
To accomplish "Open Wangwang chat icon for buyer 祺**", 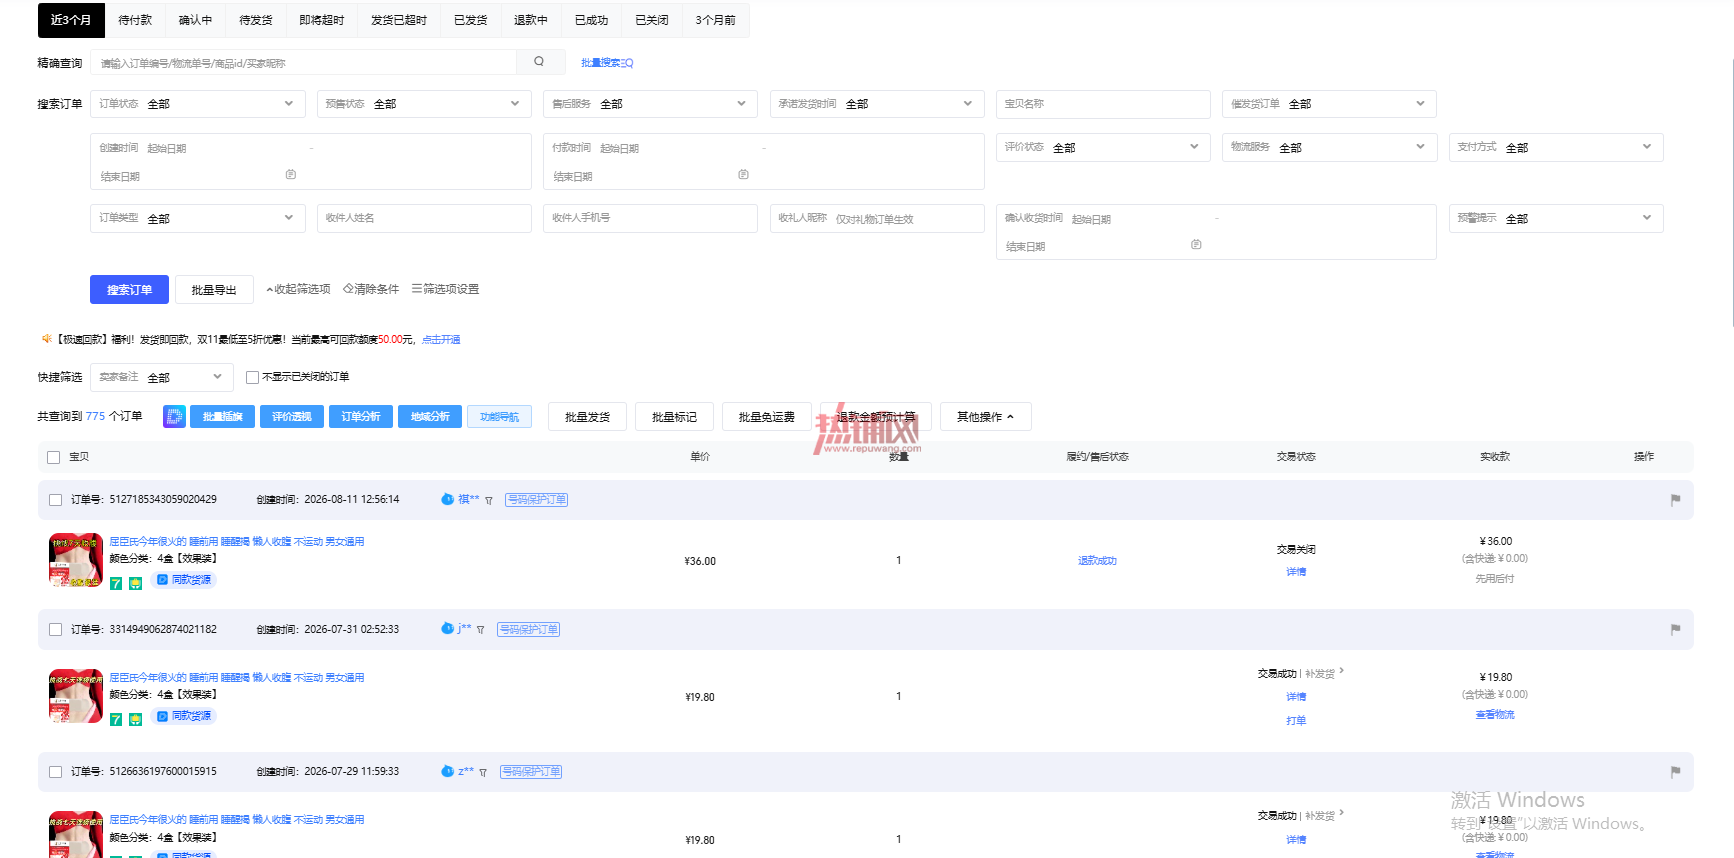I will pos(447,499).
